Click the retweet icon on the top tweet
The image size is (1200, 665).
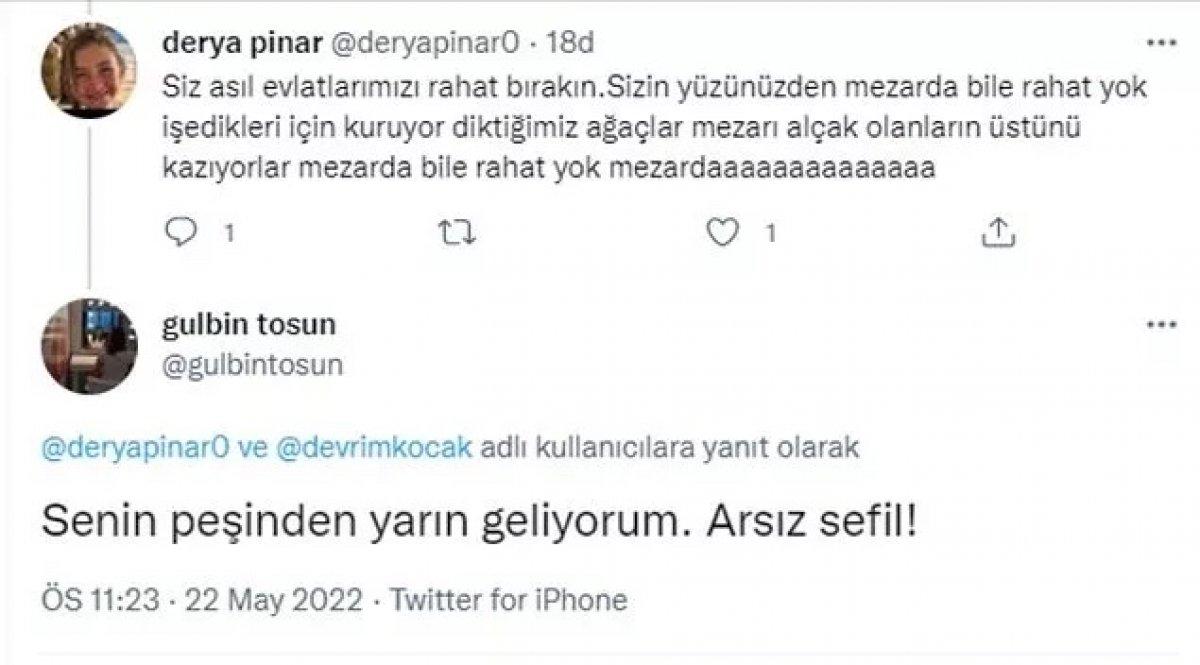(457, 231)
